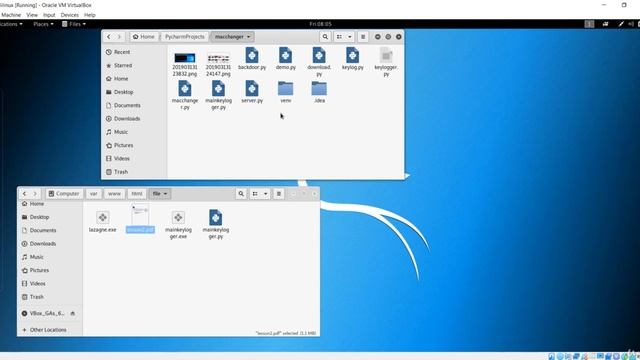Go back in macchanger window

click(109, 37)
